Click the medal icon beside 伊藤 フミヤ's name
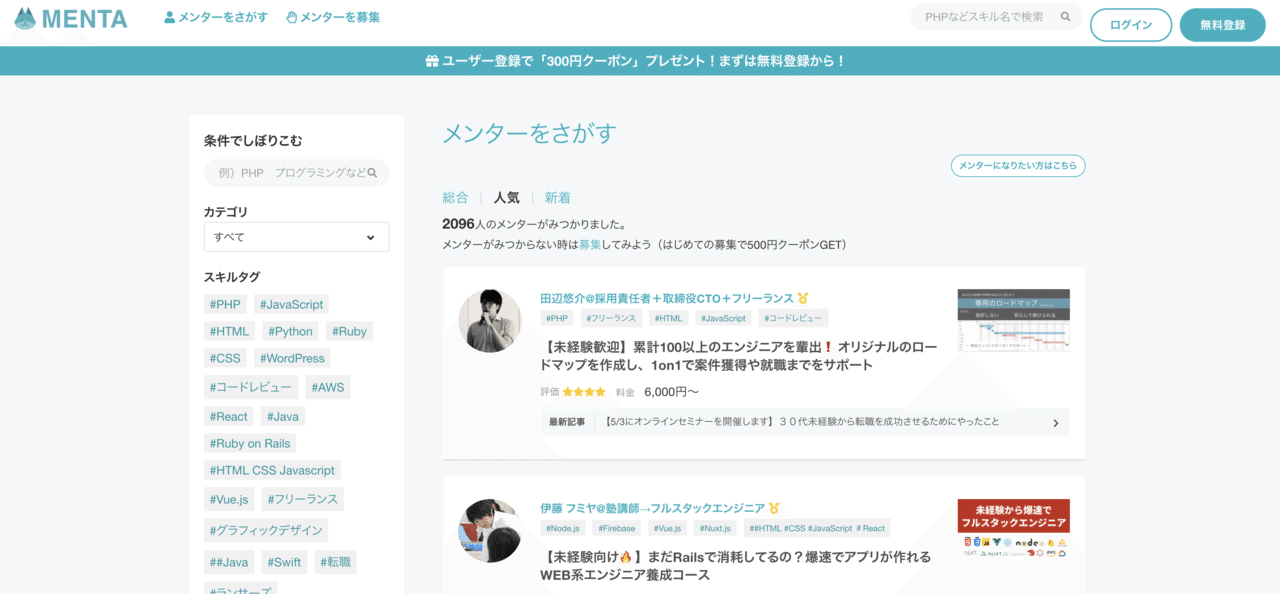The image size is (1280, 594). (774, 508)
